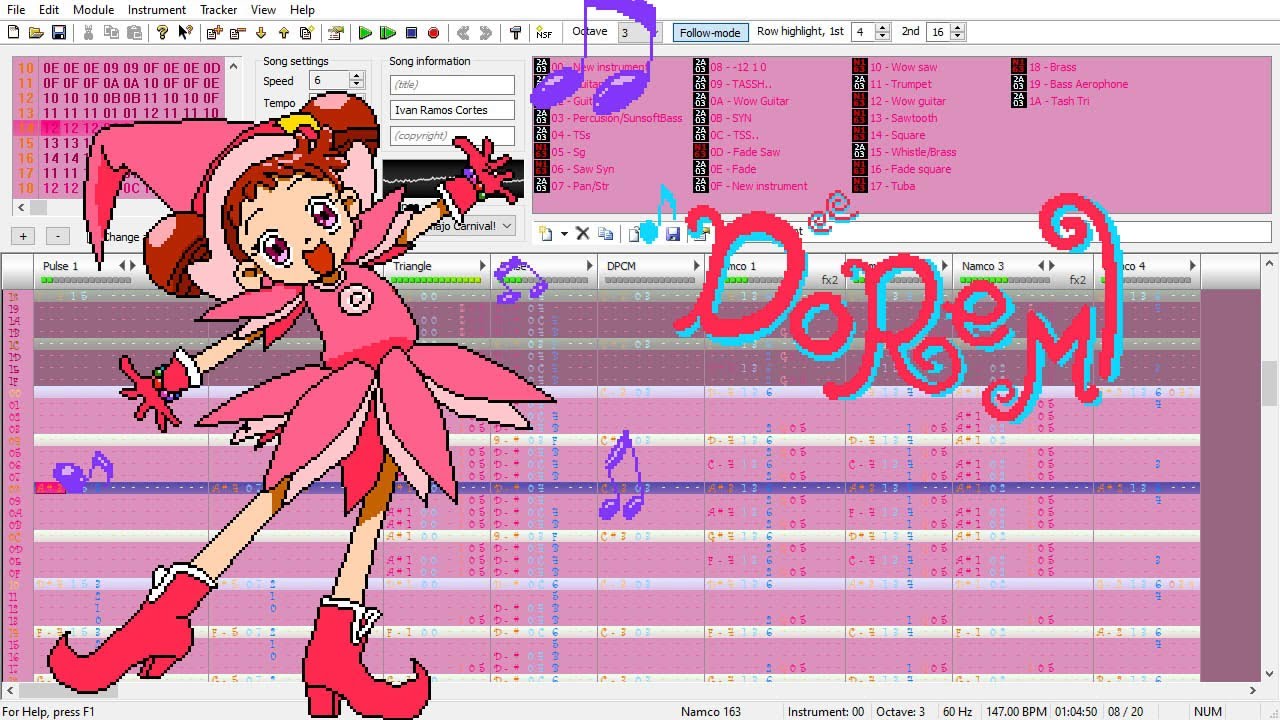Select instrument 19 - Bass Aerophone
Screen dimensions: 1280x720
click(x=1078, y=84)
